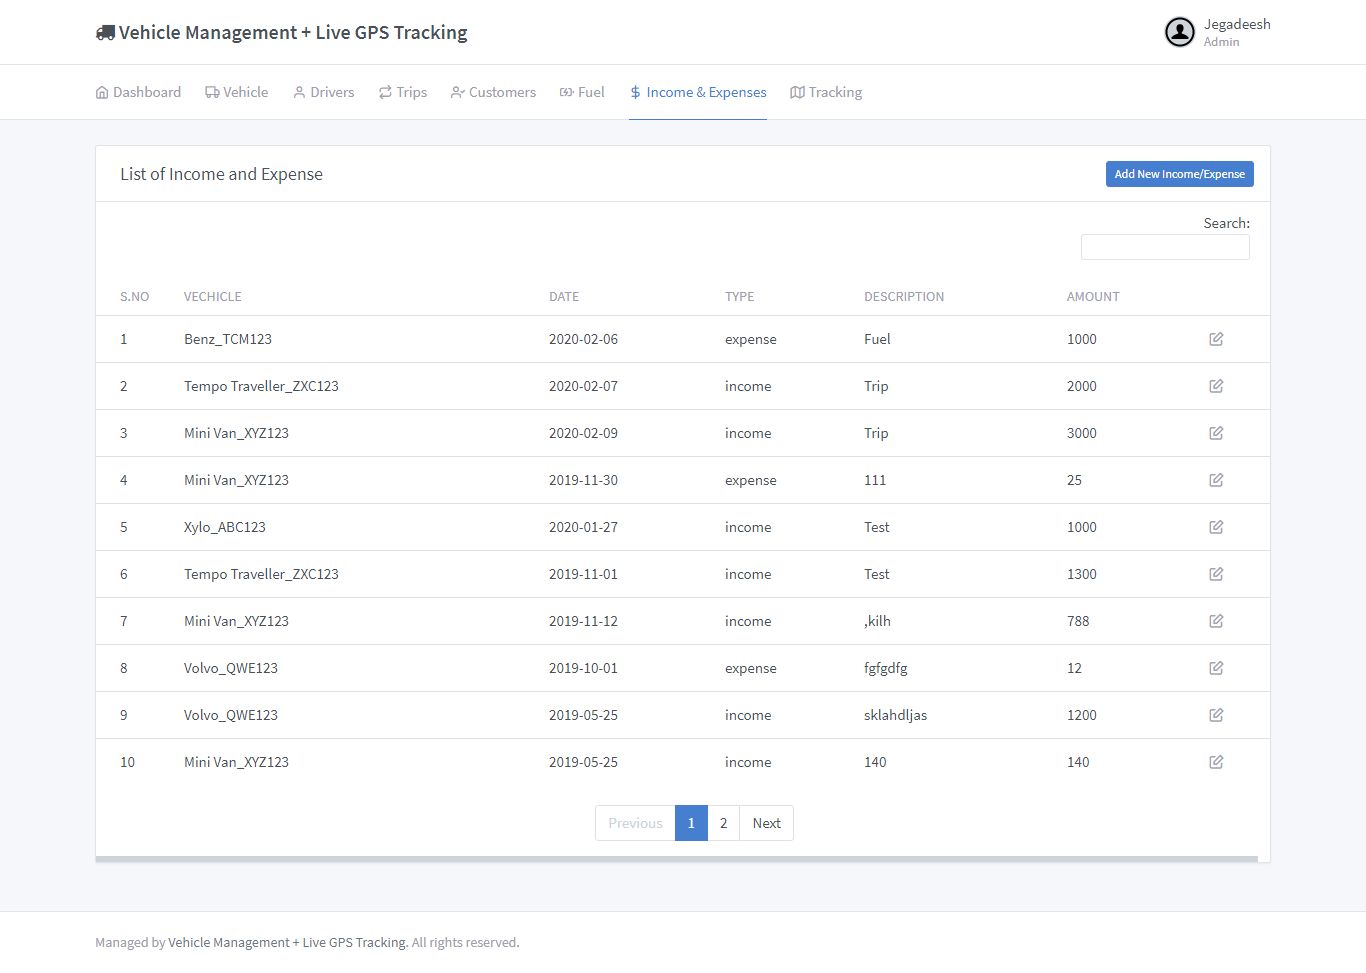Focus the Search input field
1366x973 pixels.
point(1165,247)
